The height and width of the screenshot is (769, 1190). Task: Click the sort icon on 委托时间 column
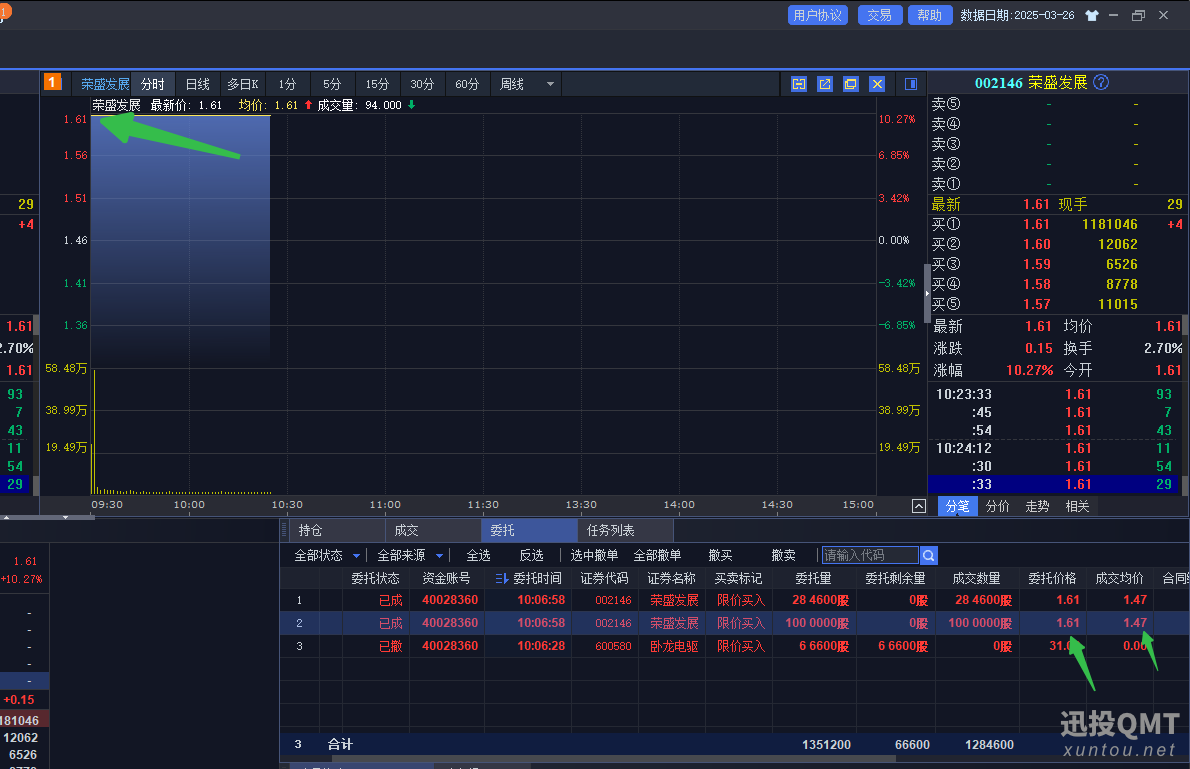click(x=501, y=578)
